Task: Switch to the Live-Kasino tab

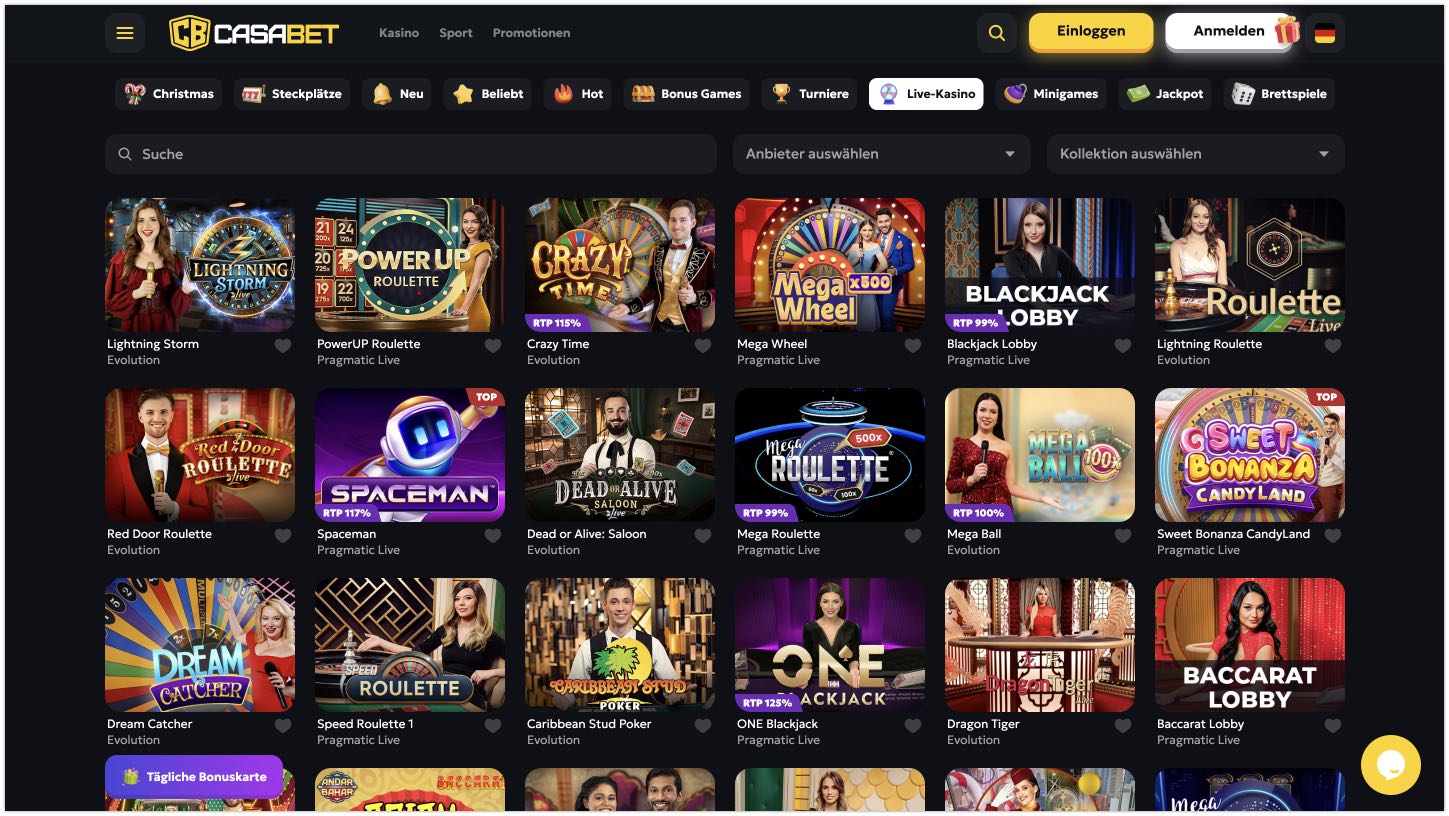Action: [x=926, y=94]
